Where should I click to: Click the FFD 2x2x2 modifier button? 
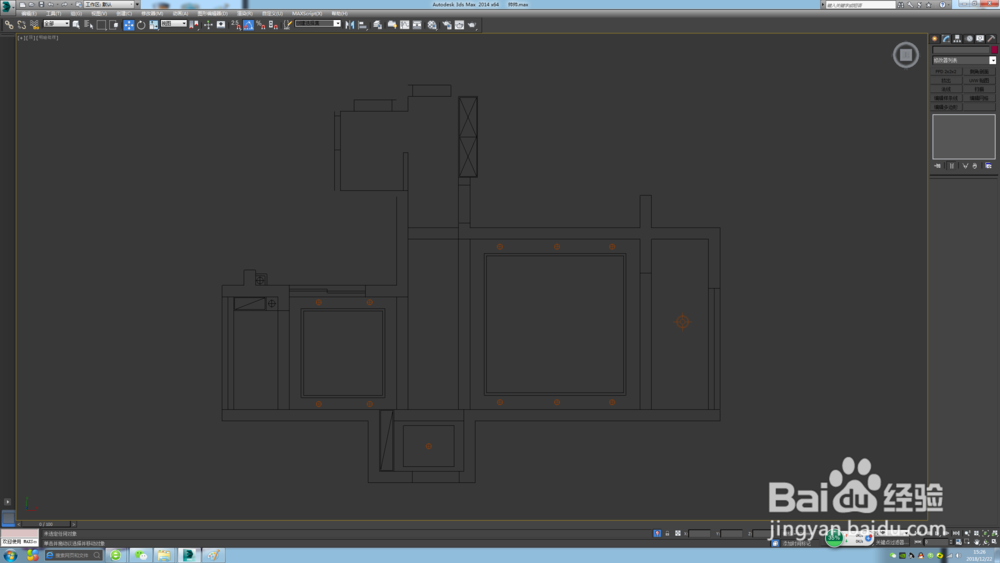pos(946,71)
